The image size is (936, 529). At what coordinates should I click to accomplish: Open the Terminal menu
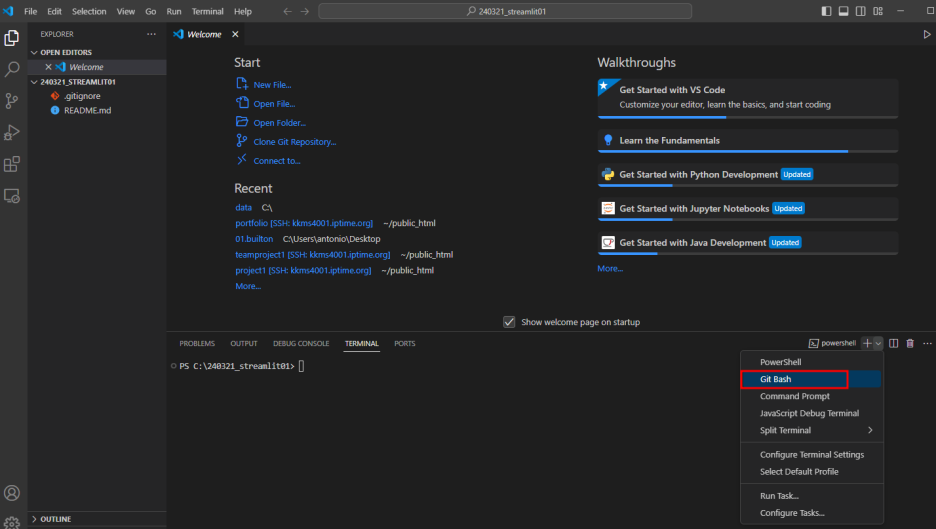[x=207, y=11]
